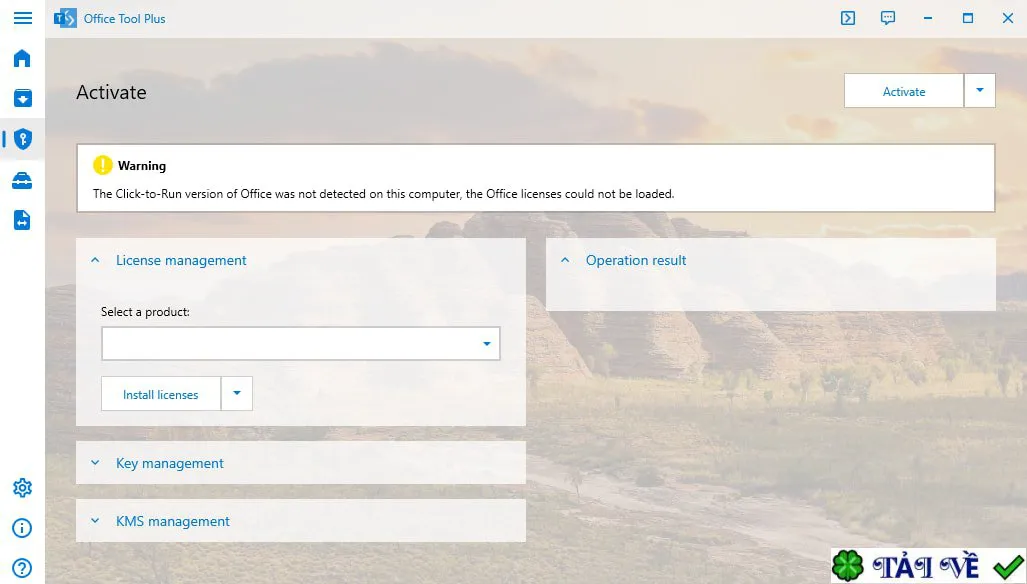Open the Help question mark icon
The image size is (1027, 584).
(x=22, y=568)
